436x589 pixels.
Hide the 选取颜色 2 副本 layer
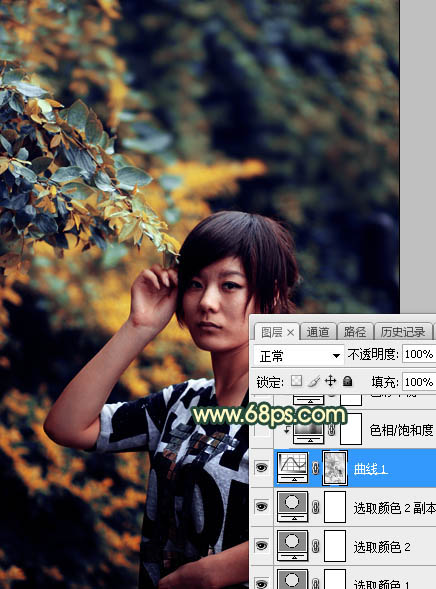click(262, 507)
